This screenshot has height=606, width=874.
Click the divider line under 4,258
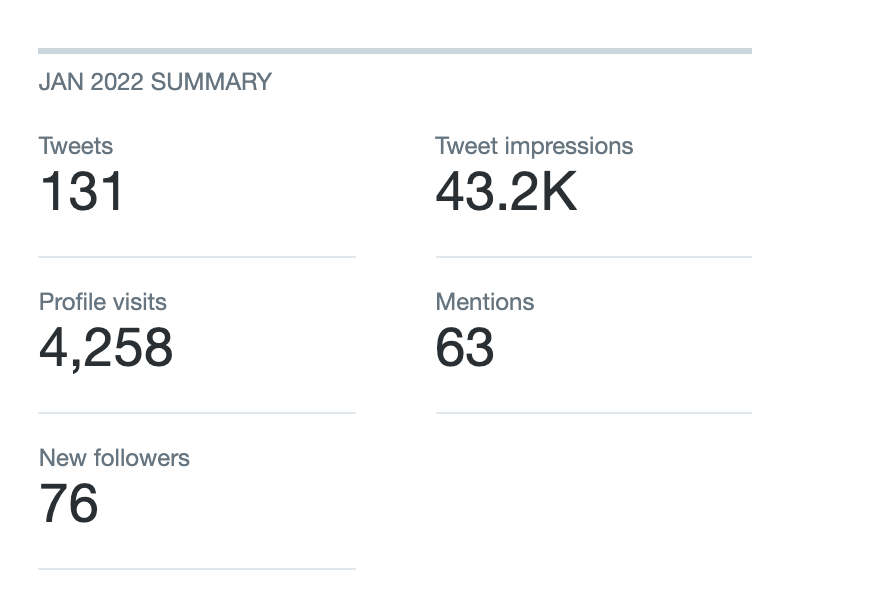click(x=197, y=413)
